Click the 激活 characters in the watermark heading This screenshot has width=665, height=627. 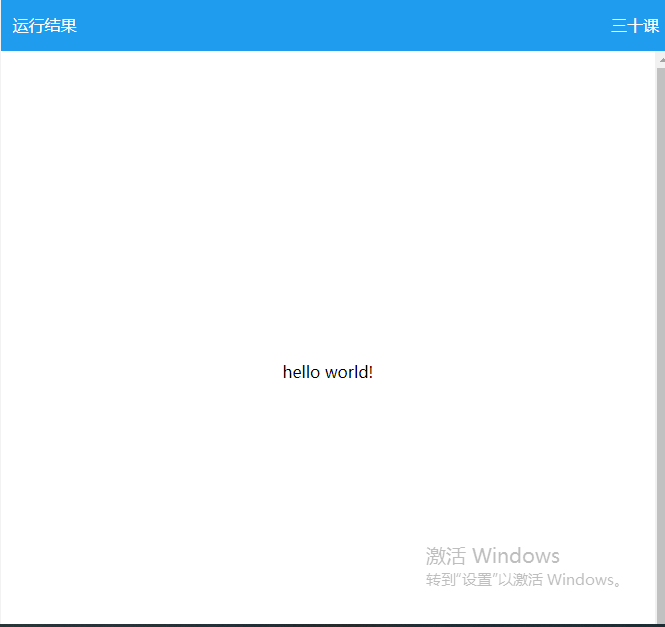click(446, 556)
